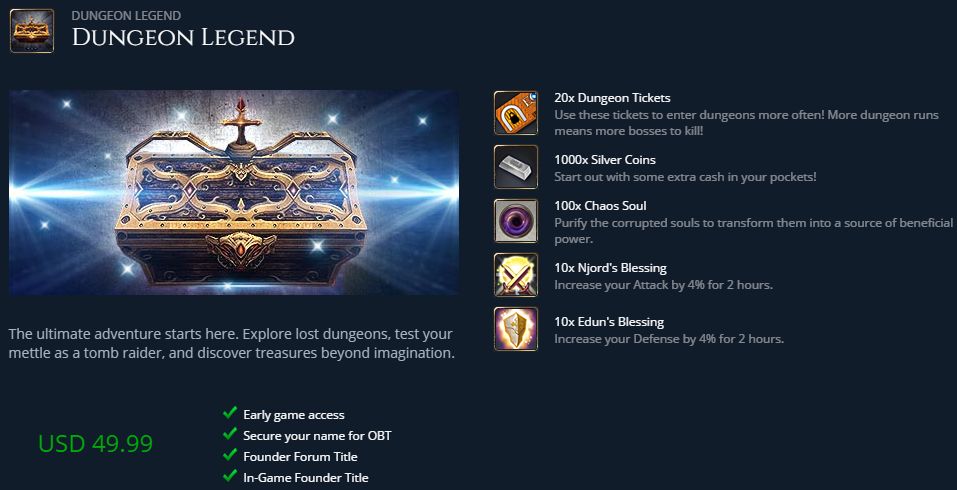Click the checkmark next to Secure your name for OBT
This screenshot has height=490, width=957.
(x=230, y=434)
